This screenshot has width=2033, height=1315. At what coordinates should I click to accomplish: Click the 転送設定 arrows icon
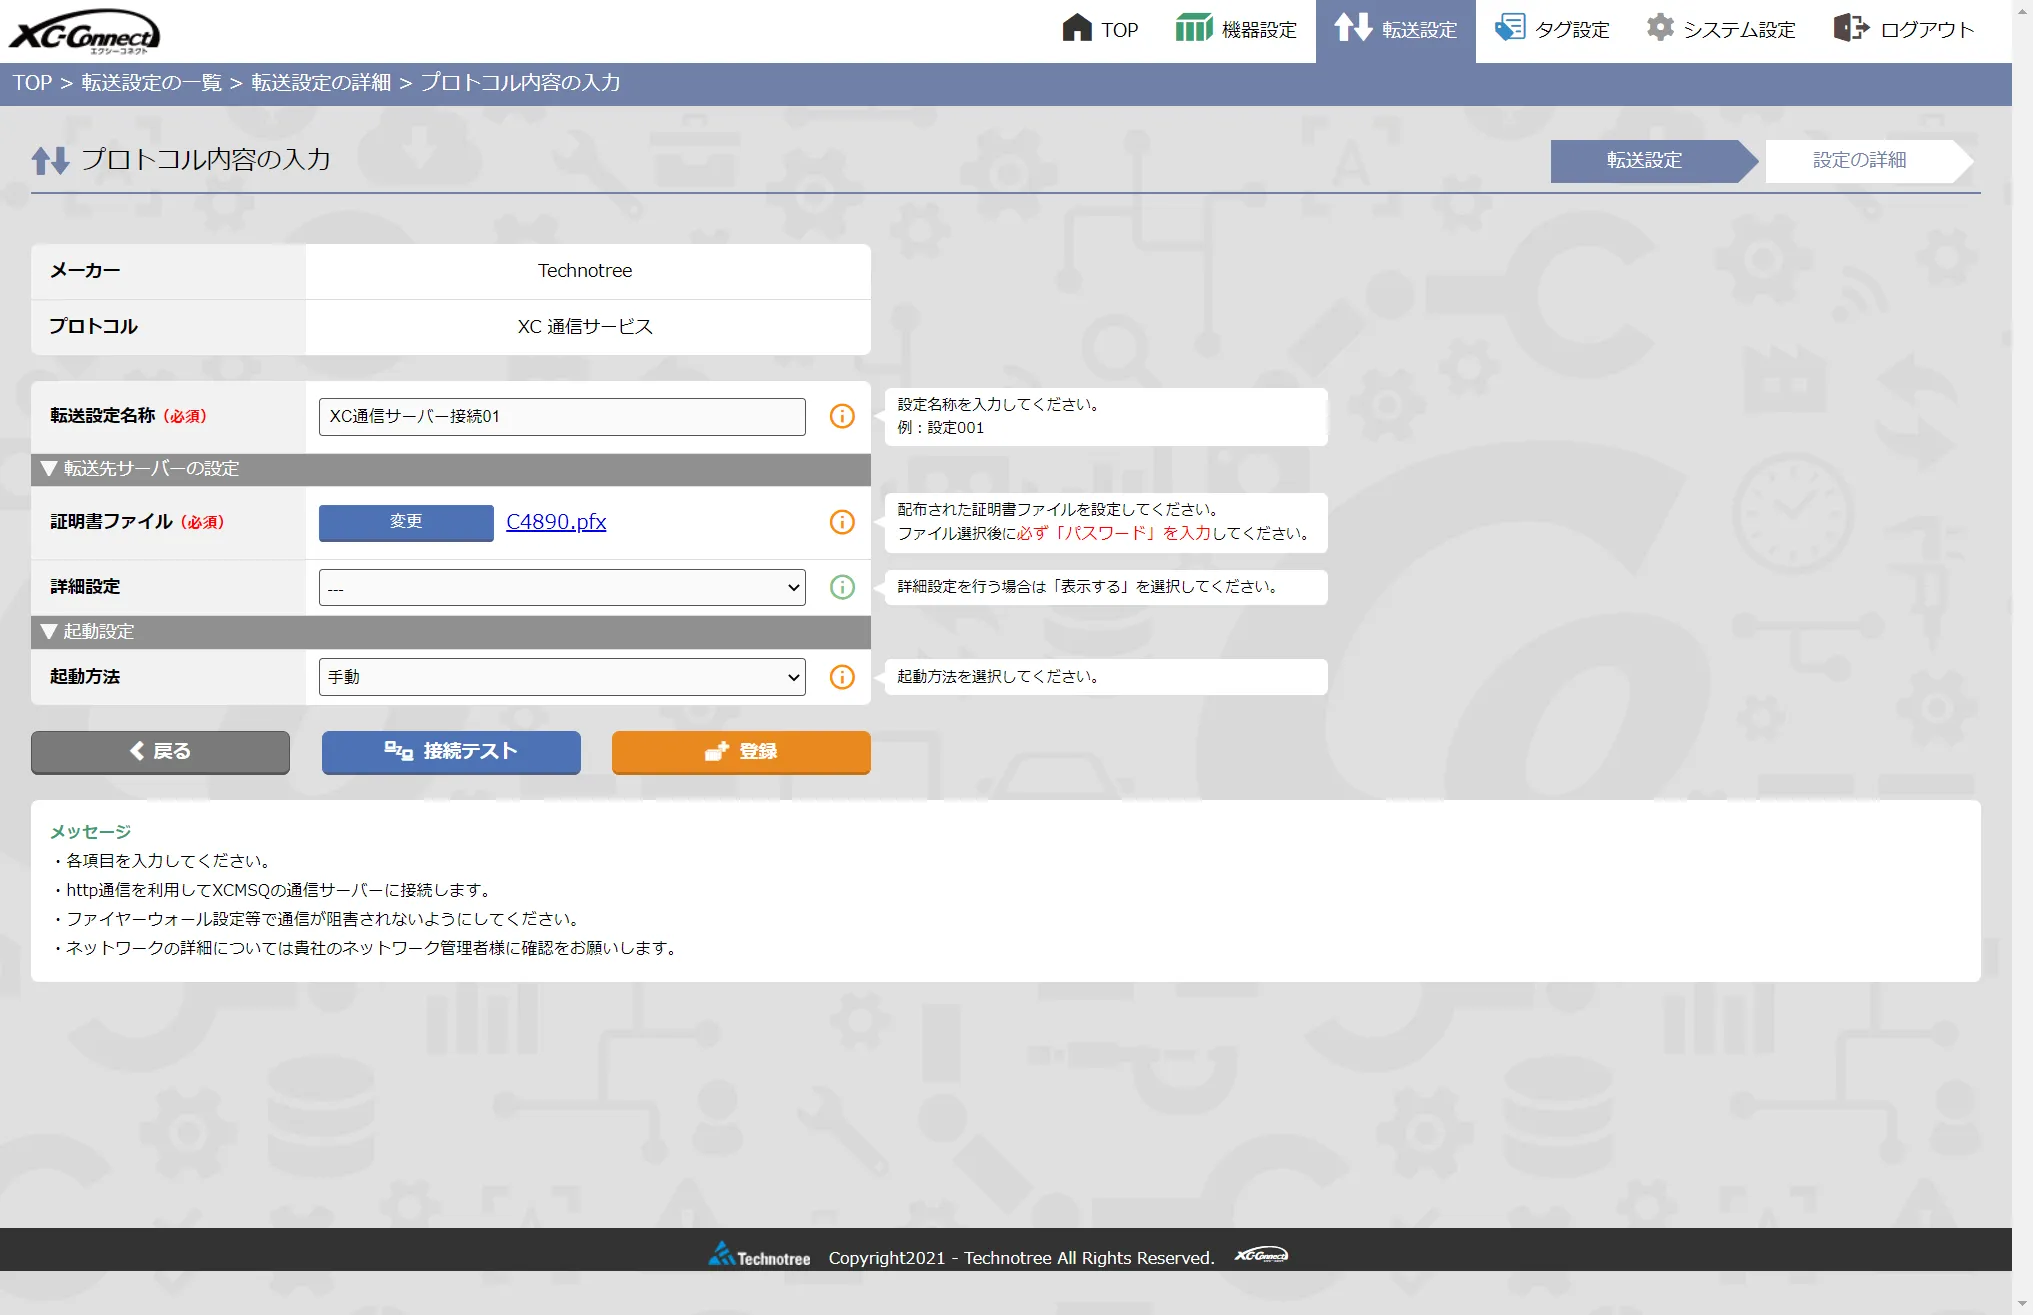click(x=1353, y=28)
